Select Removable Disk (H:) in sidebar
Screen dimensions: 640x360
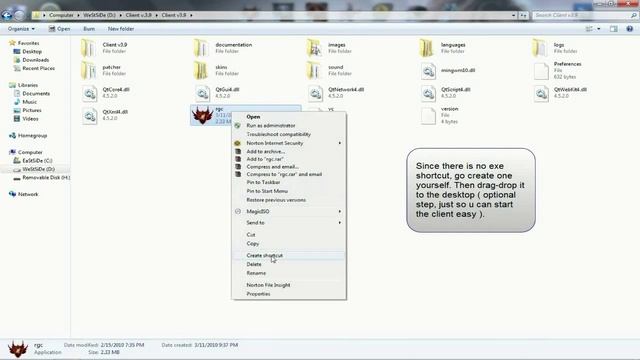coord(42,178)
